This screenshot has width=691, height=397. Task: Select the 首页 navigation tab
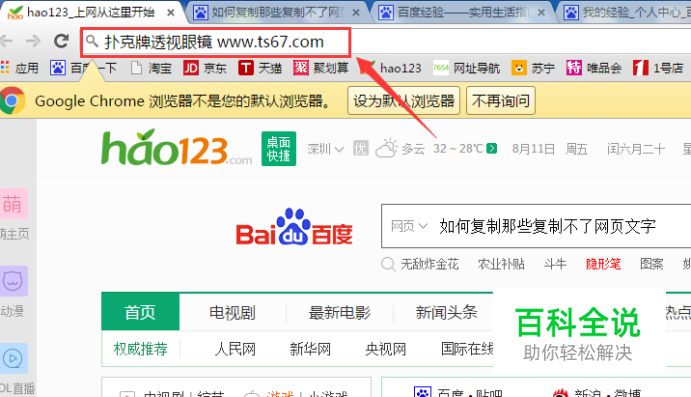tap(140, 312)
